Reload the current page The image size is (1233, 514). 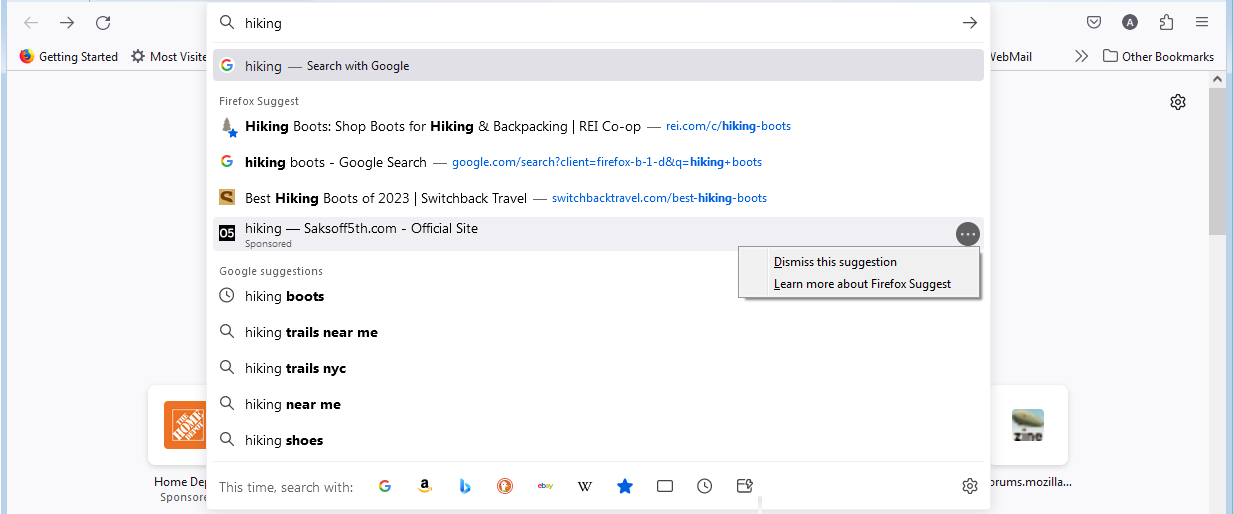coord(103,23)
